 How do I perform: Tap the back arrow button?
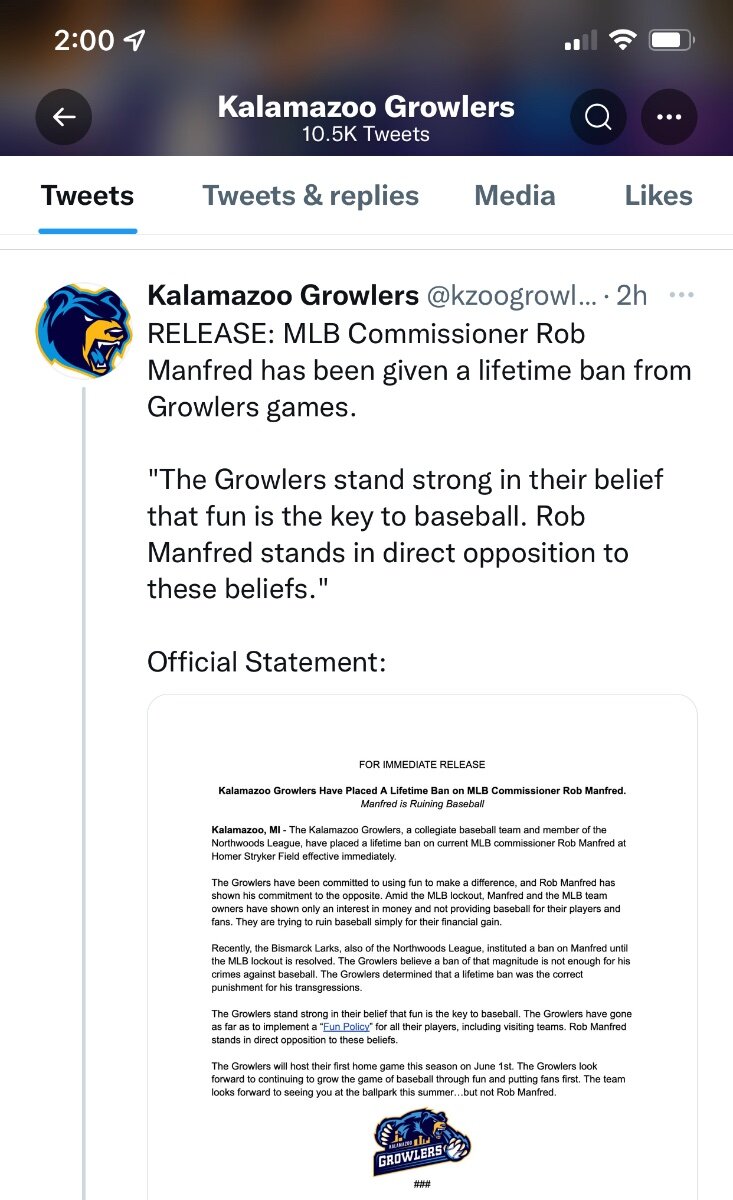(64, 118)
